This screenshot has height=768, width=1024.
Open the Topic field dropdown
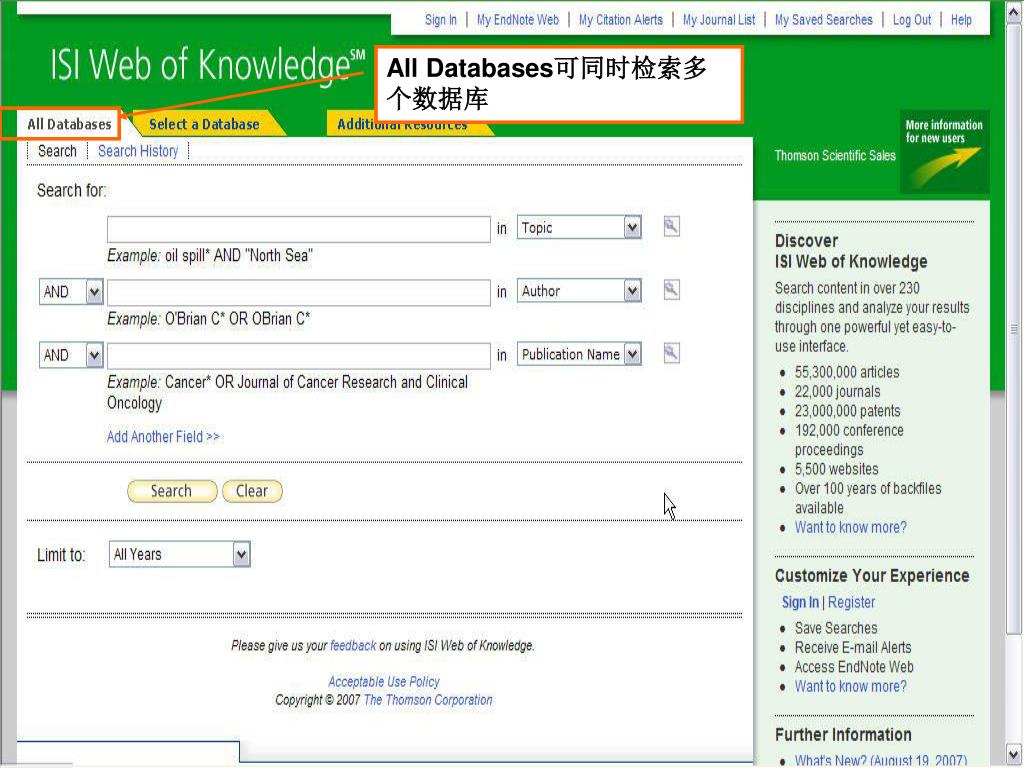[x=632, y=228]
